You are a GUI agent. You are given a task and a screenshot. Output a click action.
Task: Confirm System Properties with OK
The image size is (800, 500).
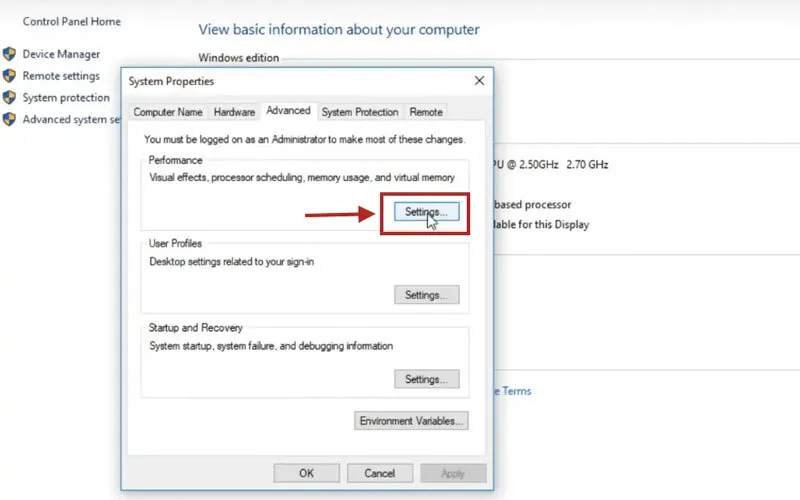click(x=307, y=473)
